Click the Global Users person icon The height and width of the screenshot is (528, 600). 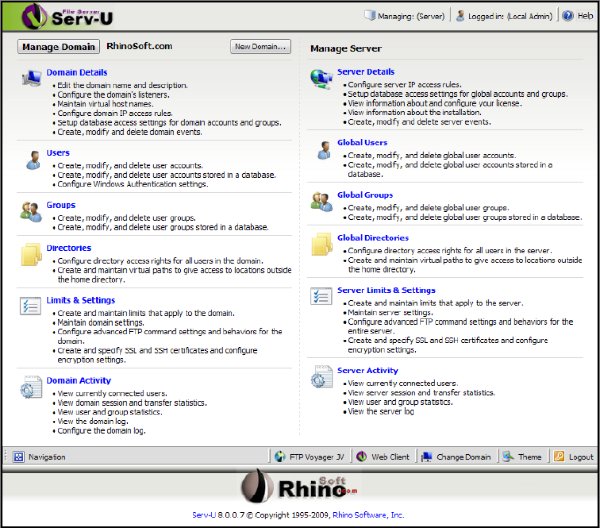(324, 150)
